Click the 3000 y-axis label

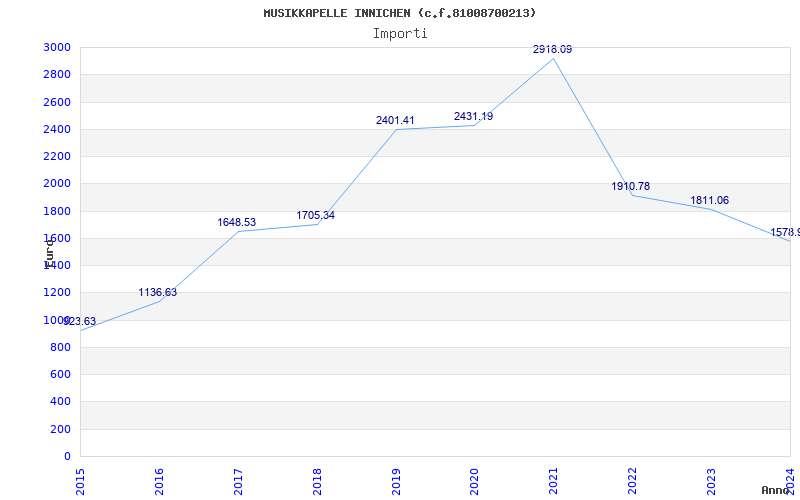tap(57, 47)
